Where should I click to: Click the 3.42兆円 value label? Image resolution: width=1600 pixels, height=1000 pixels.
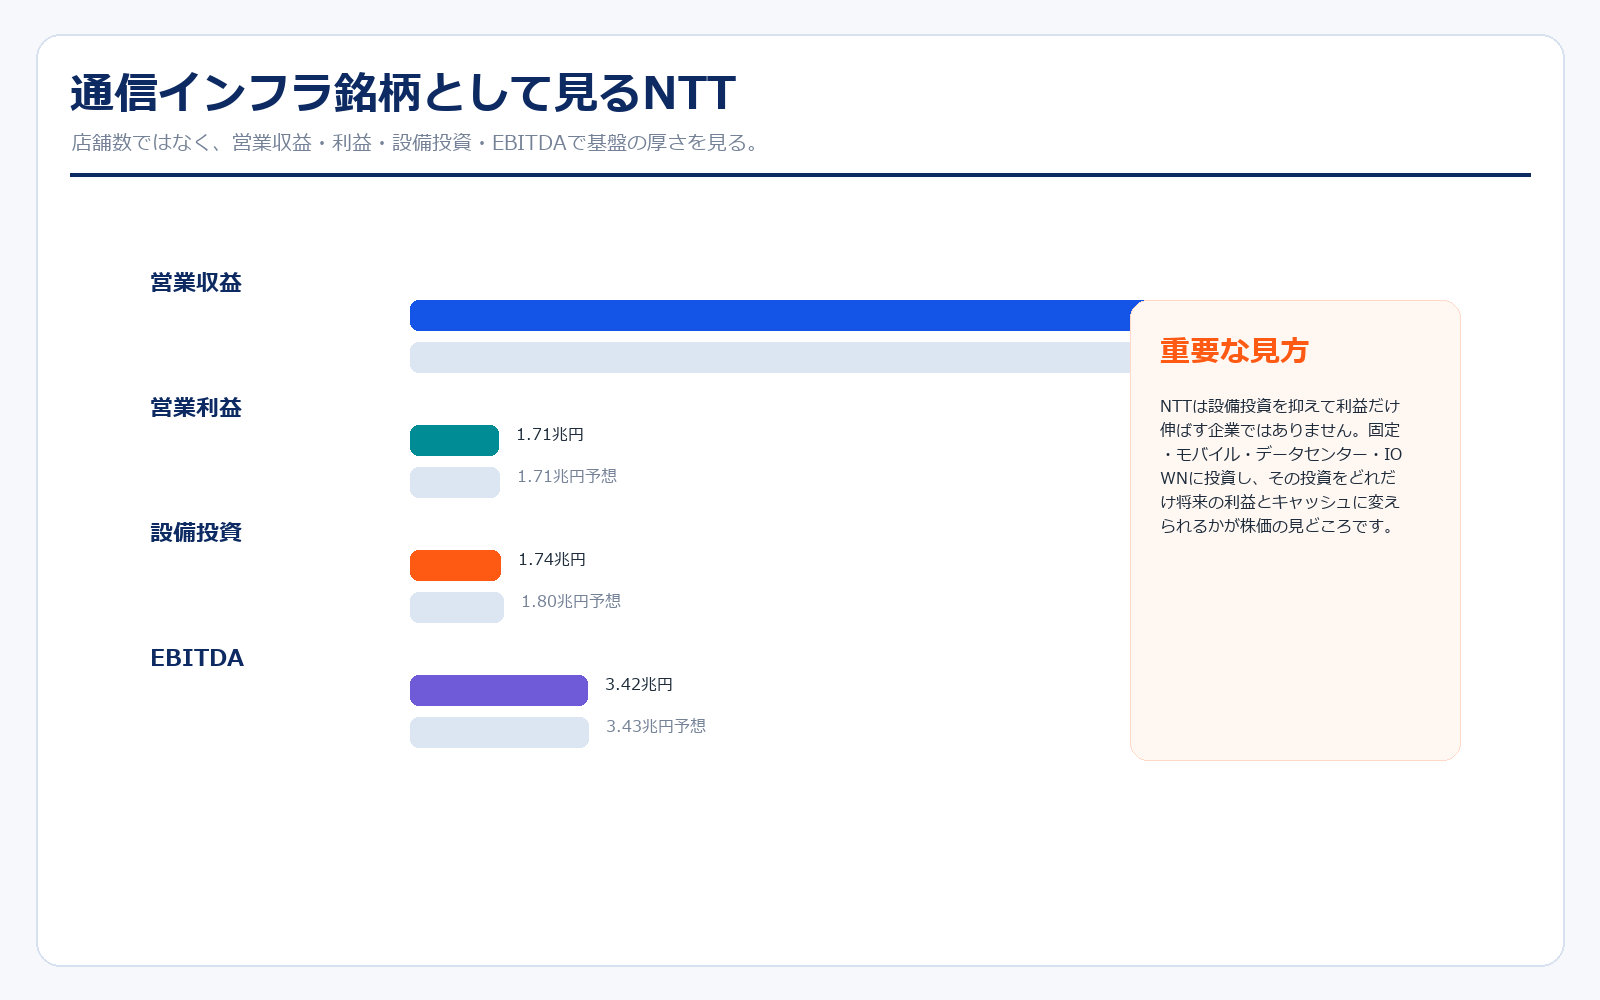[639, 685]
